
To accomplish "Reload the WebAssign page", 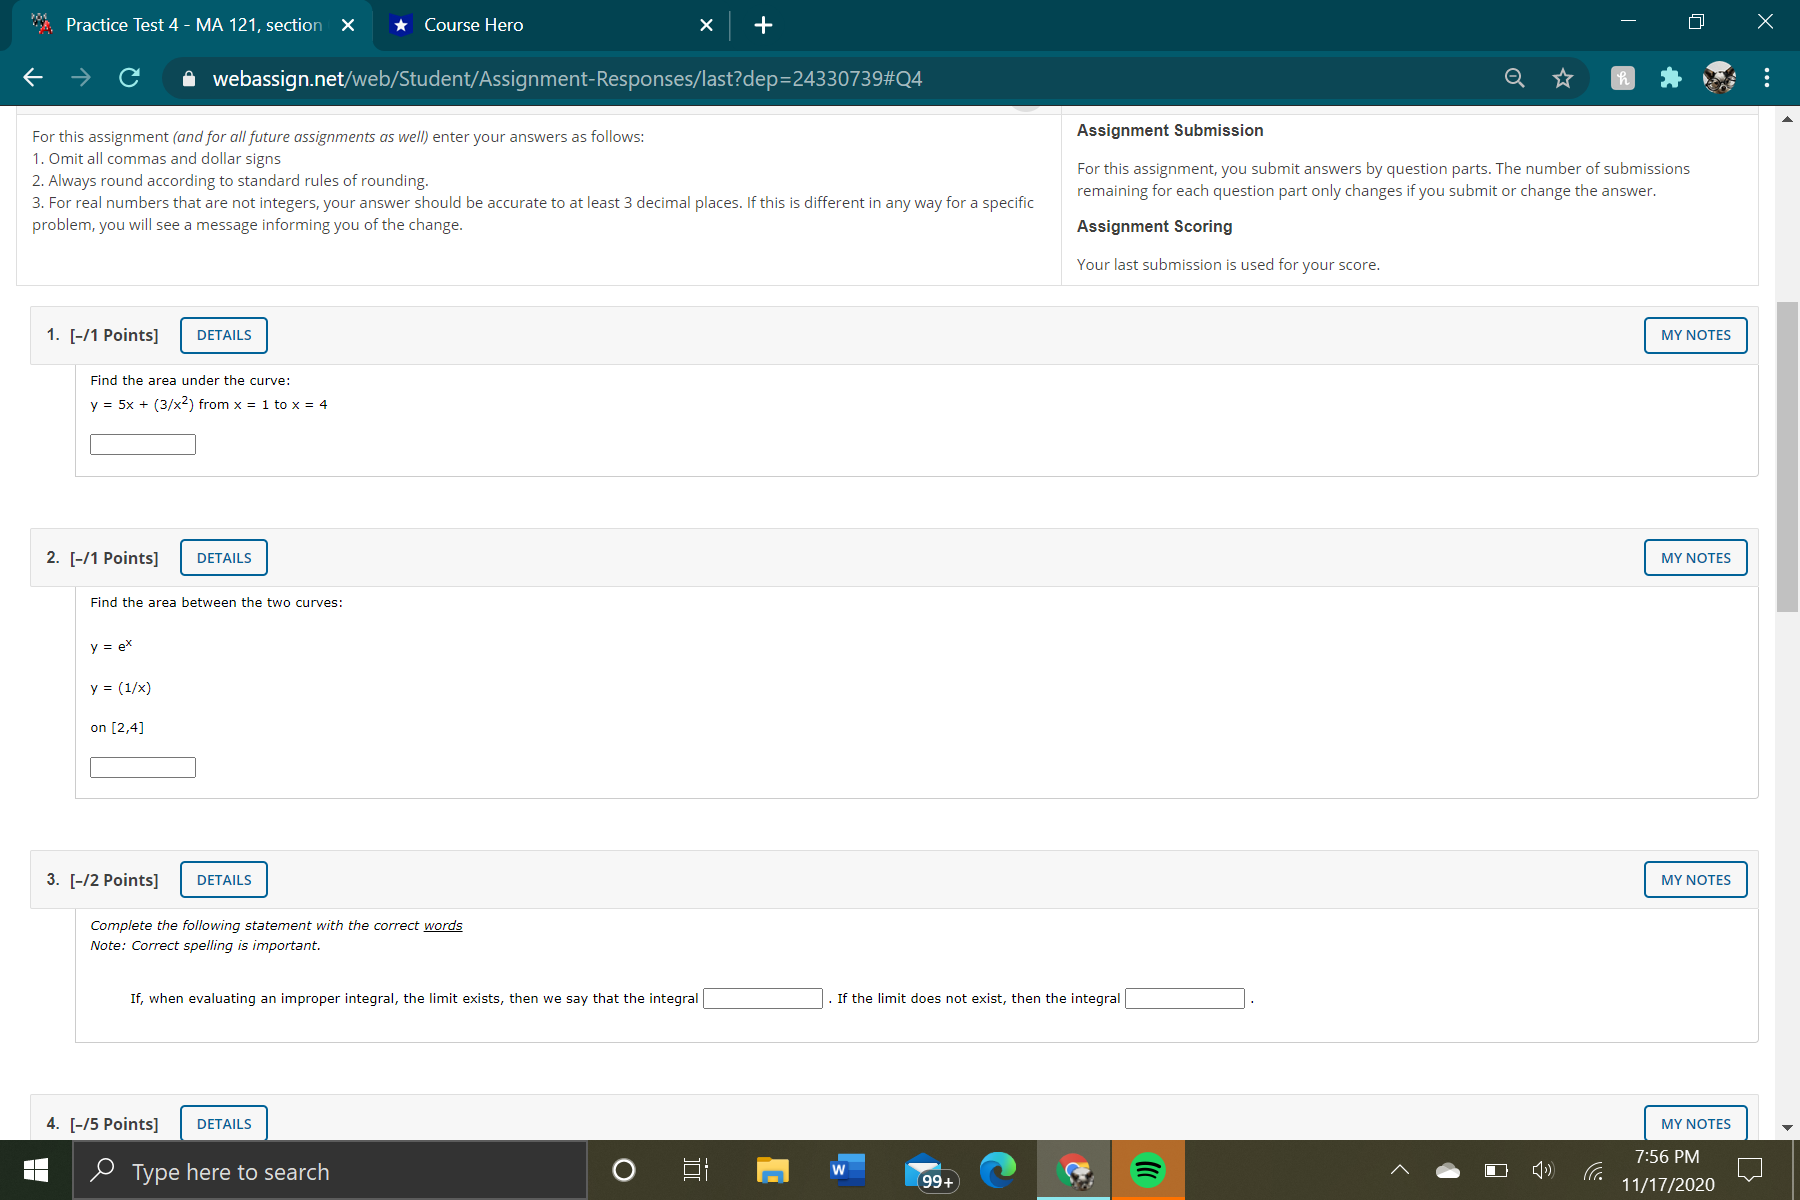I will [129, 78].
